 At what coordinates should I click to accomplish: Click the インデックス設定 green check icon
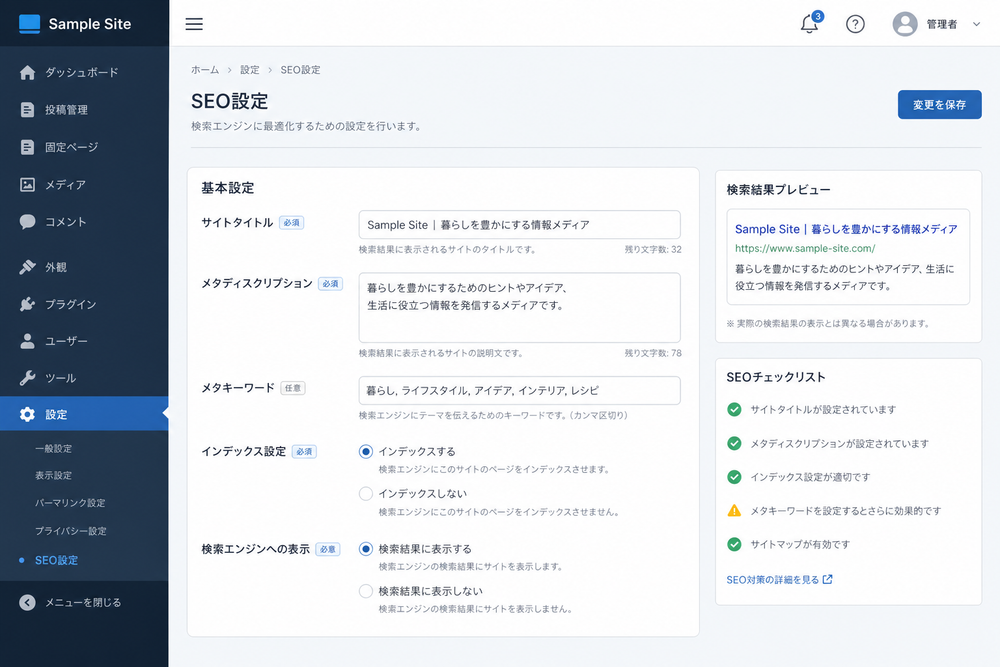tap(734, 477)
